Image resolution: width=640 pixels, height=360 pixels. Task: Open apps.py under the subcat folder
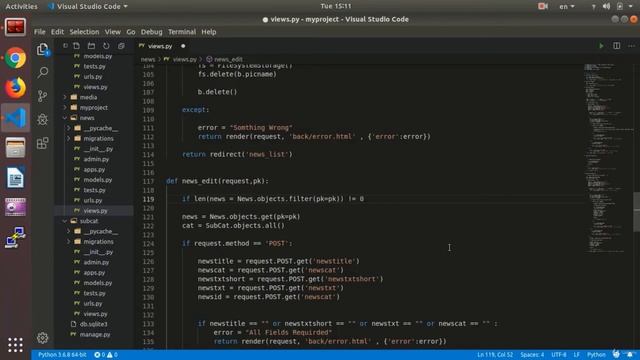pyautogui.click(x=94, y=273)
